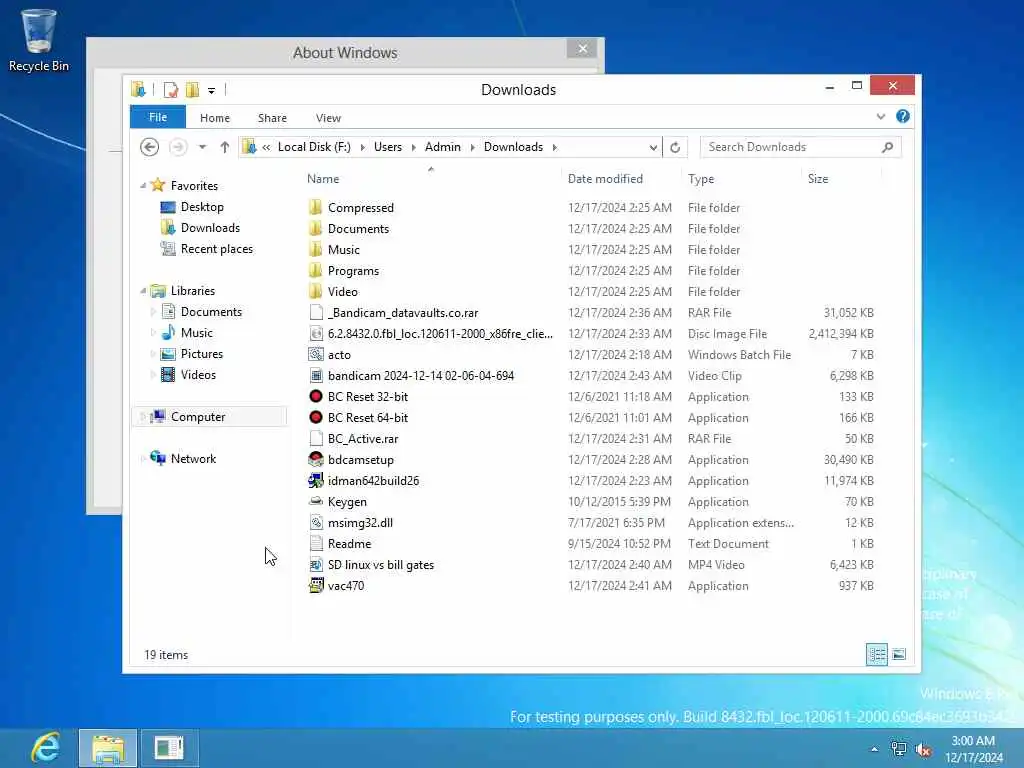Click Local Disk (F:) in breadcrumb
Screen dimensions: 1024x768
314,147
